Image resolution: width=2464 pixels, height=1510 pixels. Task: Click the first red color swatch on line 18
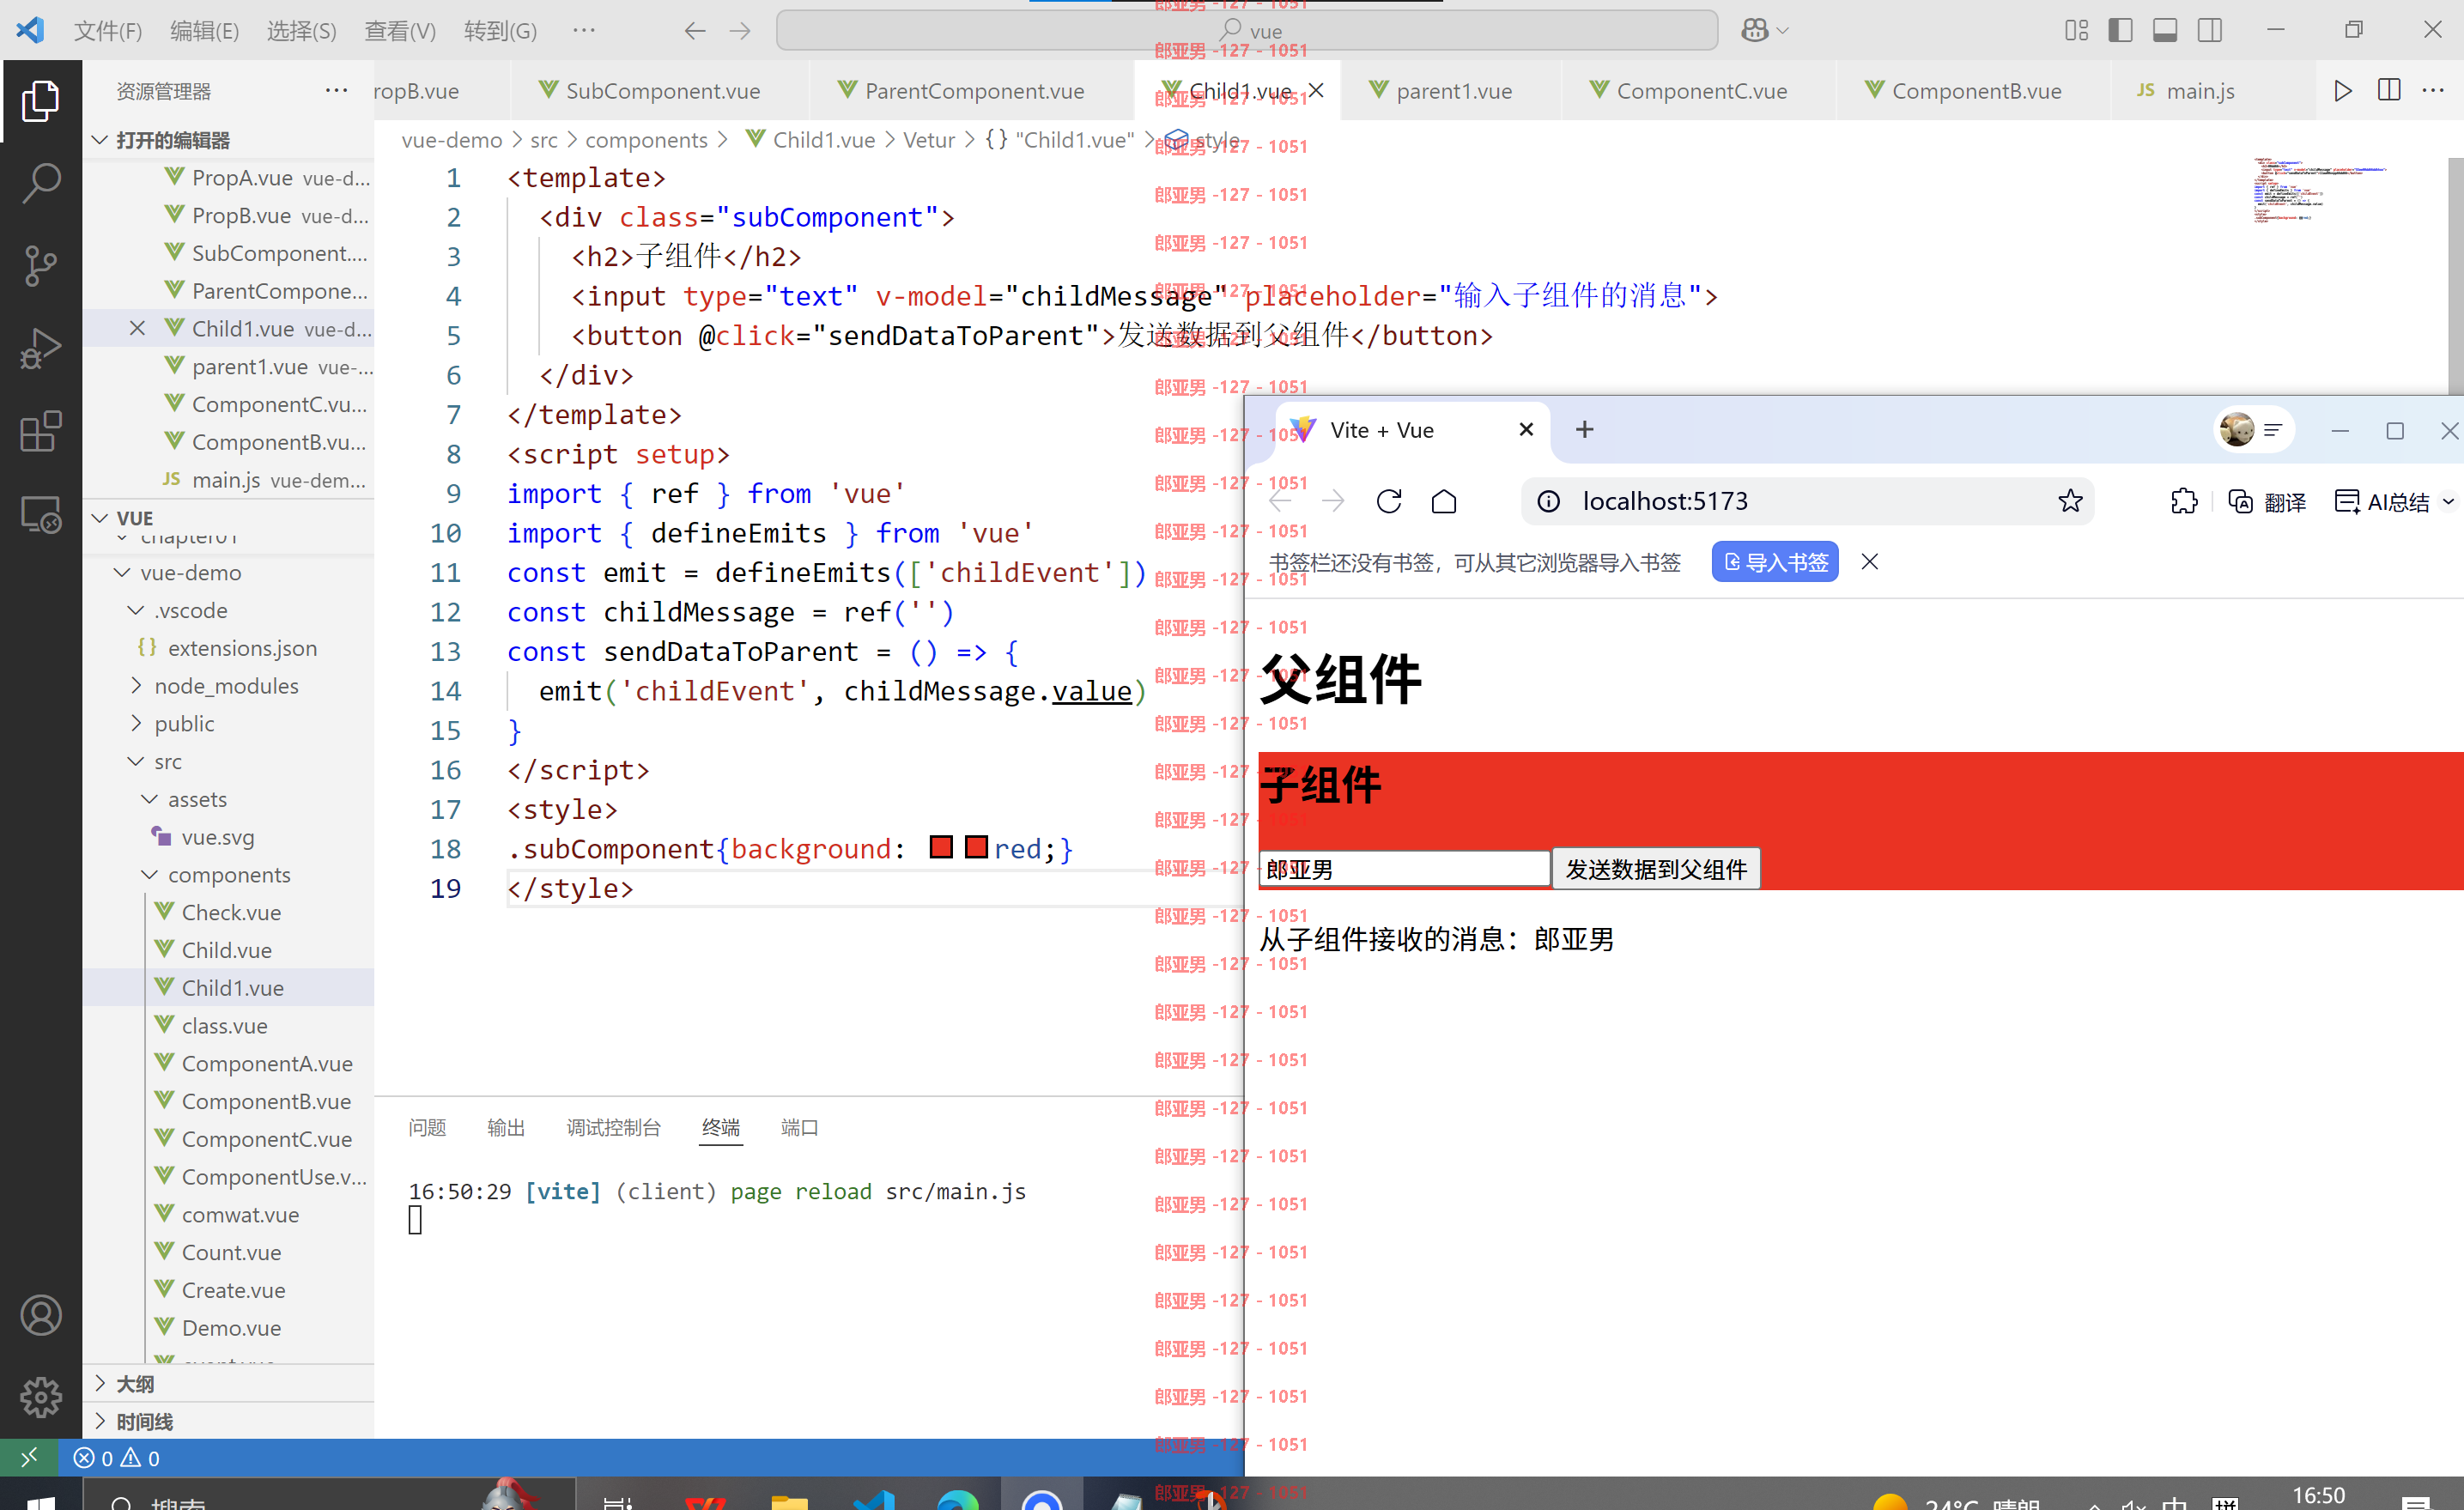941,847
